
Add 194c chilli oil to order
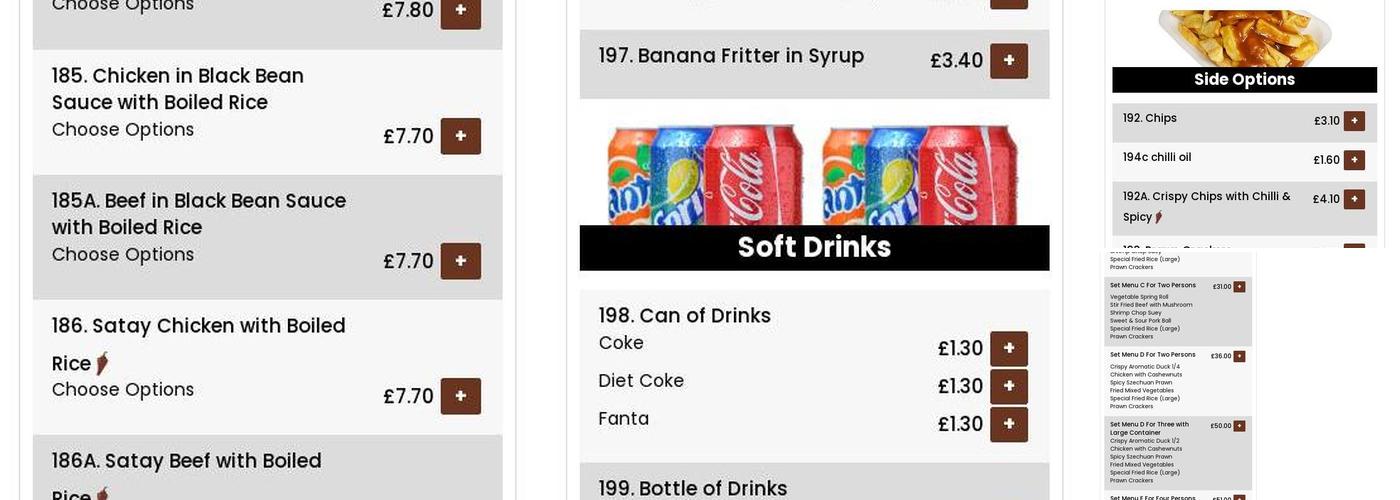point(1354,160)
